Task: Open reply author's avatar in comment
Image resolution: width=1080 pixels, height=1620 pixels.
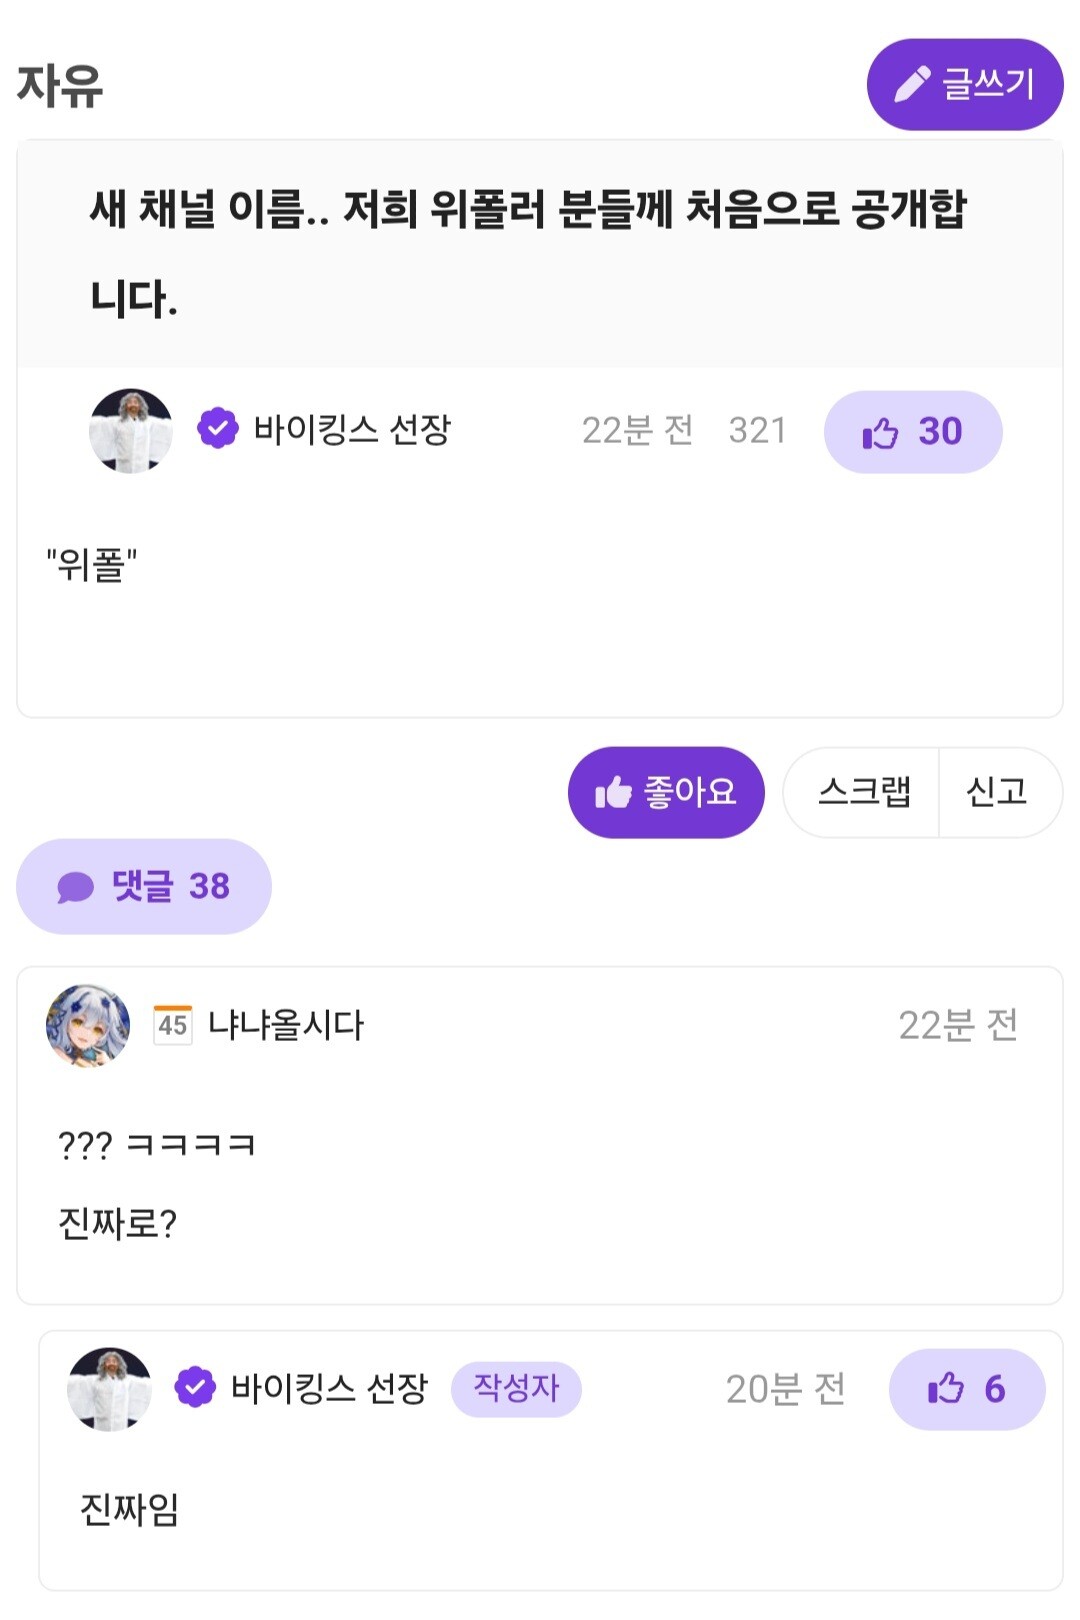Action: point(109,1389)
